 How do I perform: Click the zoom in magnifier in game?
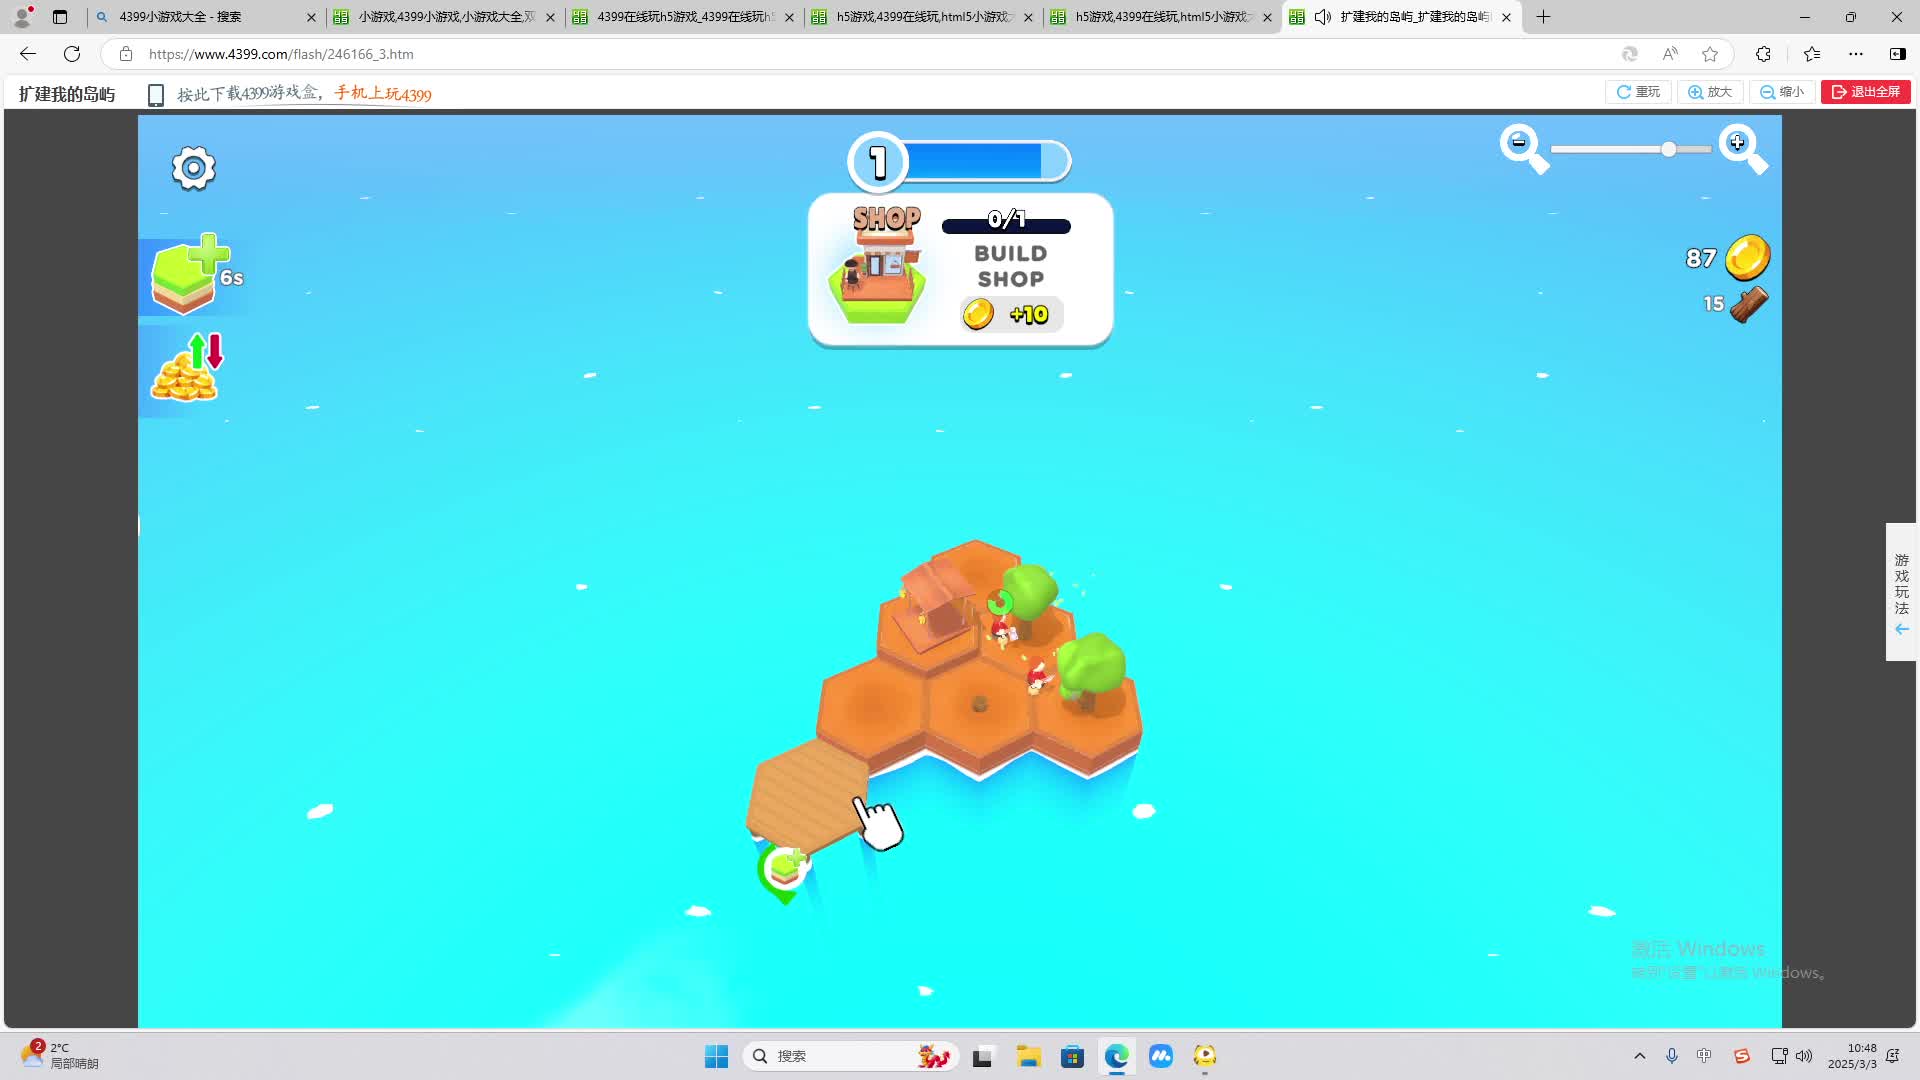1741,147
